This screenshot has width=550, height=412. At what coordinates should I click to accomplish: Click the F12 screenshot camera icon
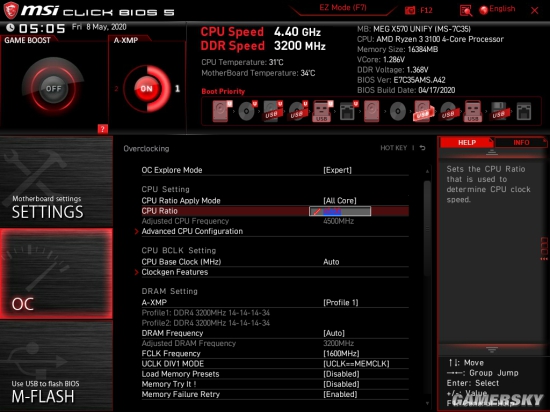410,10
